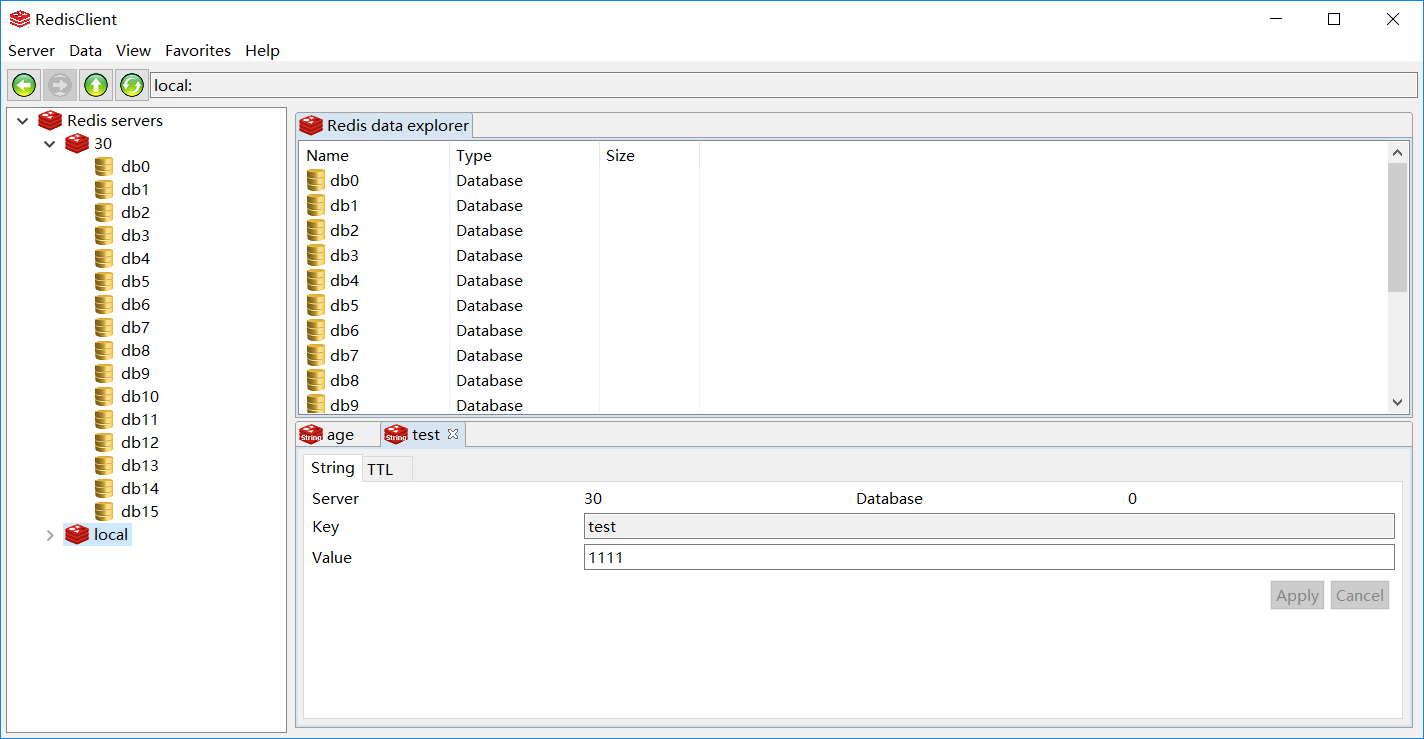The image size is (1424, 739).
Task: Switch to the age key tab
Action: 338,435
